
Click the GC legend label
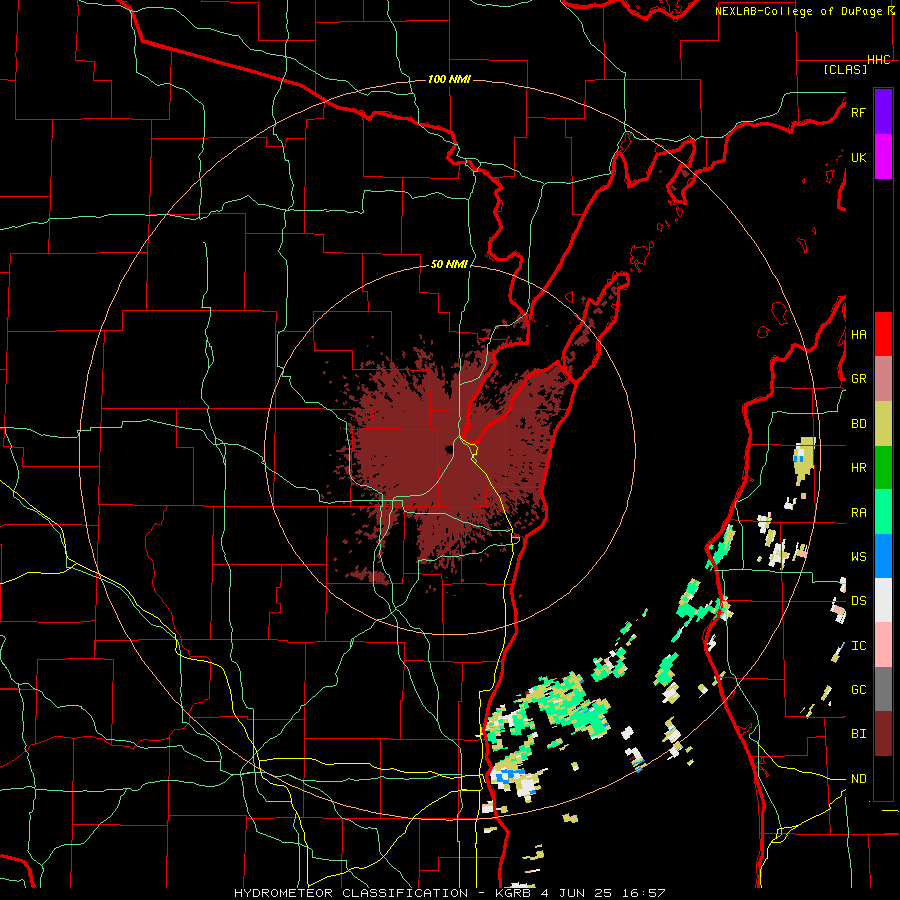tap(858, 690)
